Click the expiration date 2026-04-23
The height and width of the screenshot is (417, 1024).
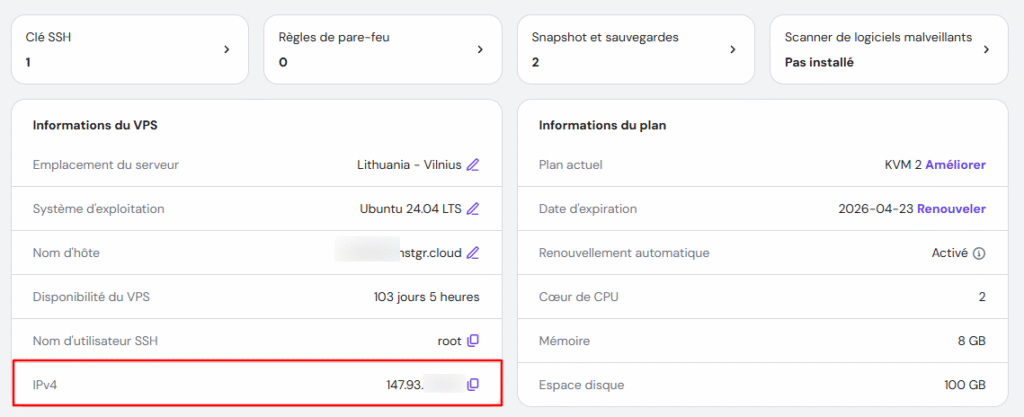click(875, 209)
